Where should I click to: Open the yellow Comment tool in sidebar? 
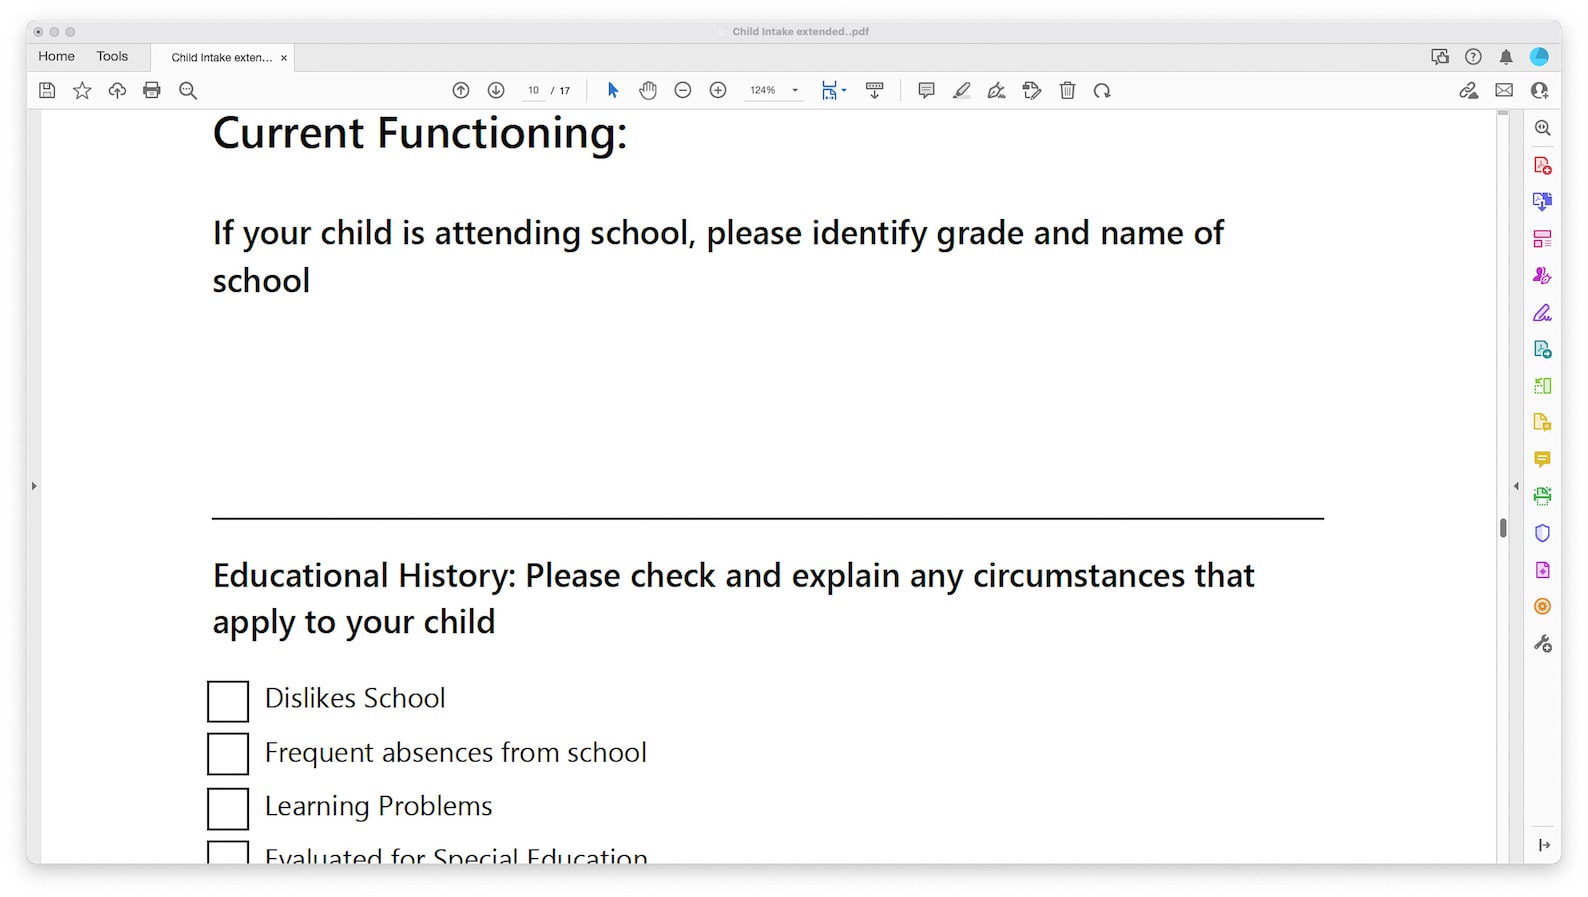[1543, 459]
